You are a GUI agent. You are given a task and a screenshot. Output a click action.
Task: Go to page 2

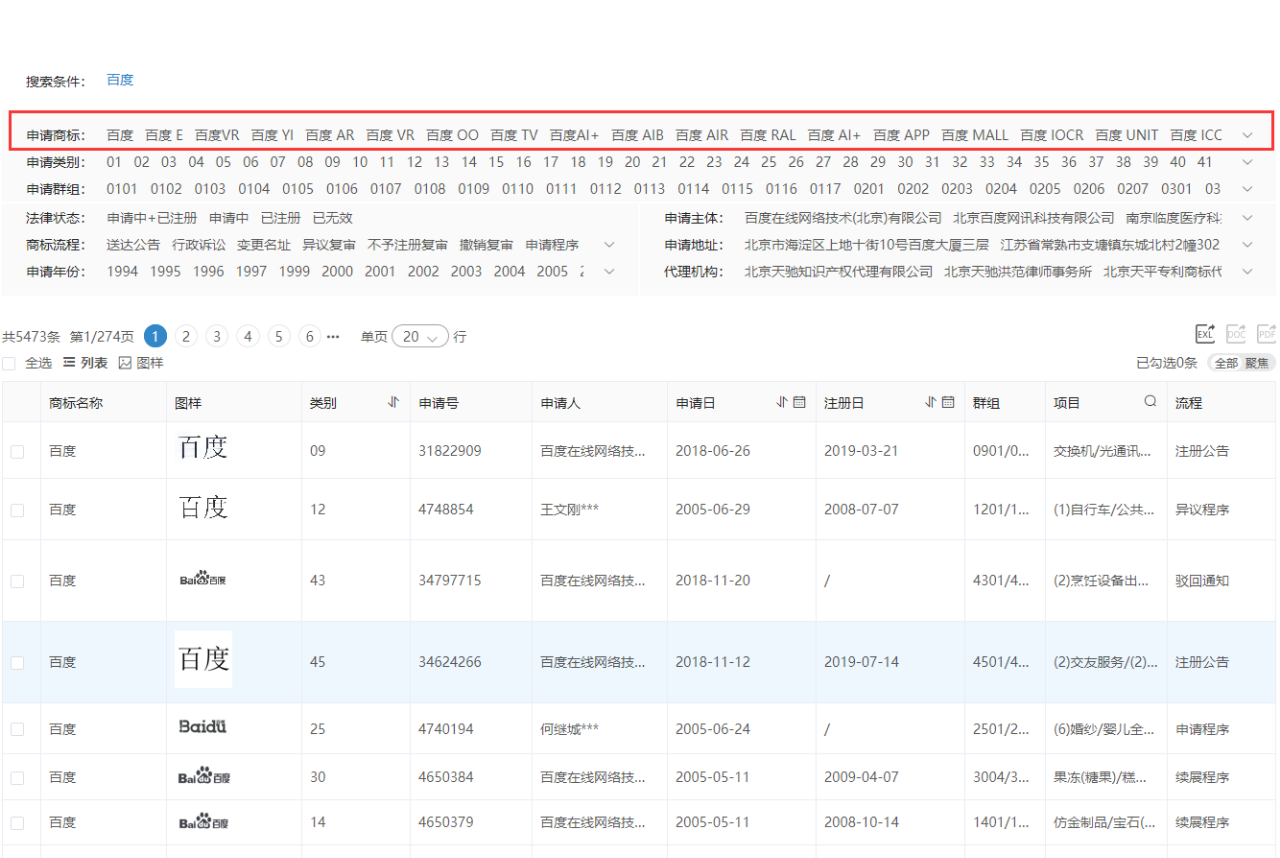[186, 337]
